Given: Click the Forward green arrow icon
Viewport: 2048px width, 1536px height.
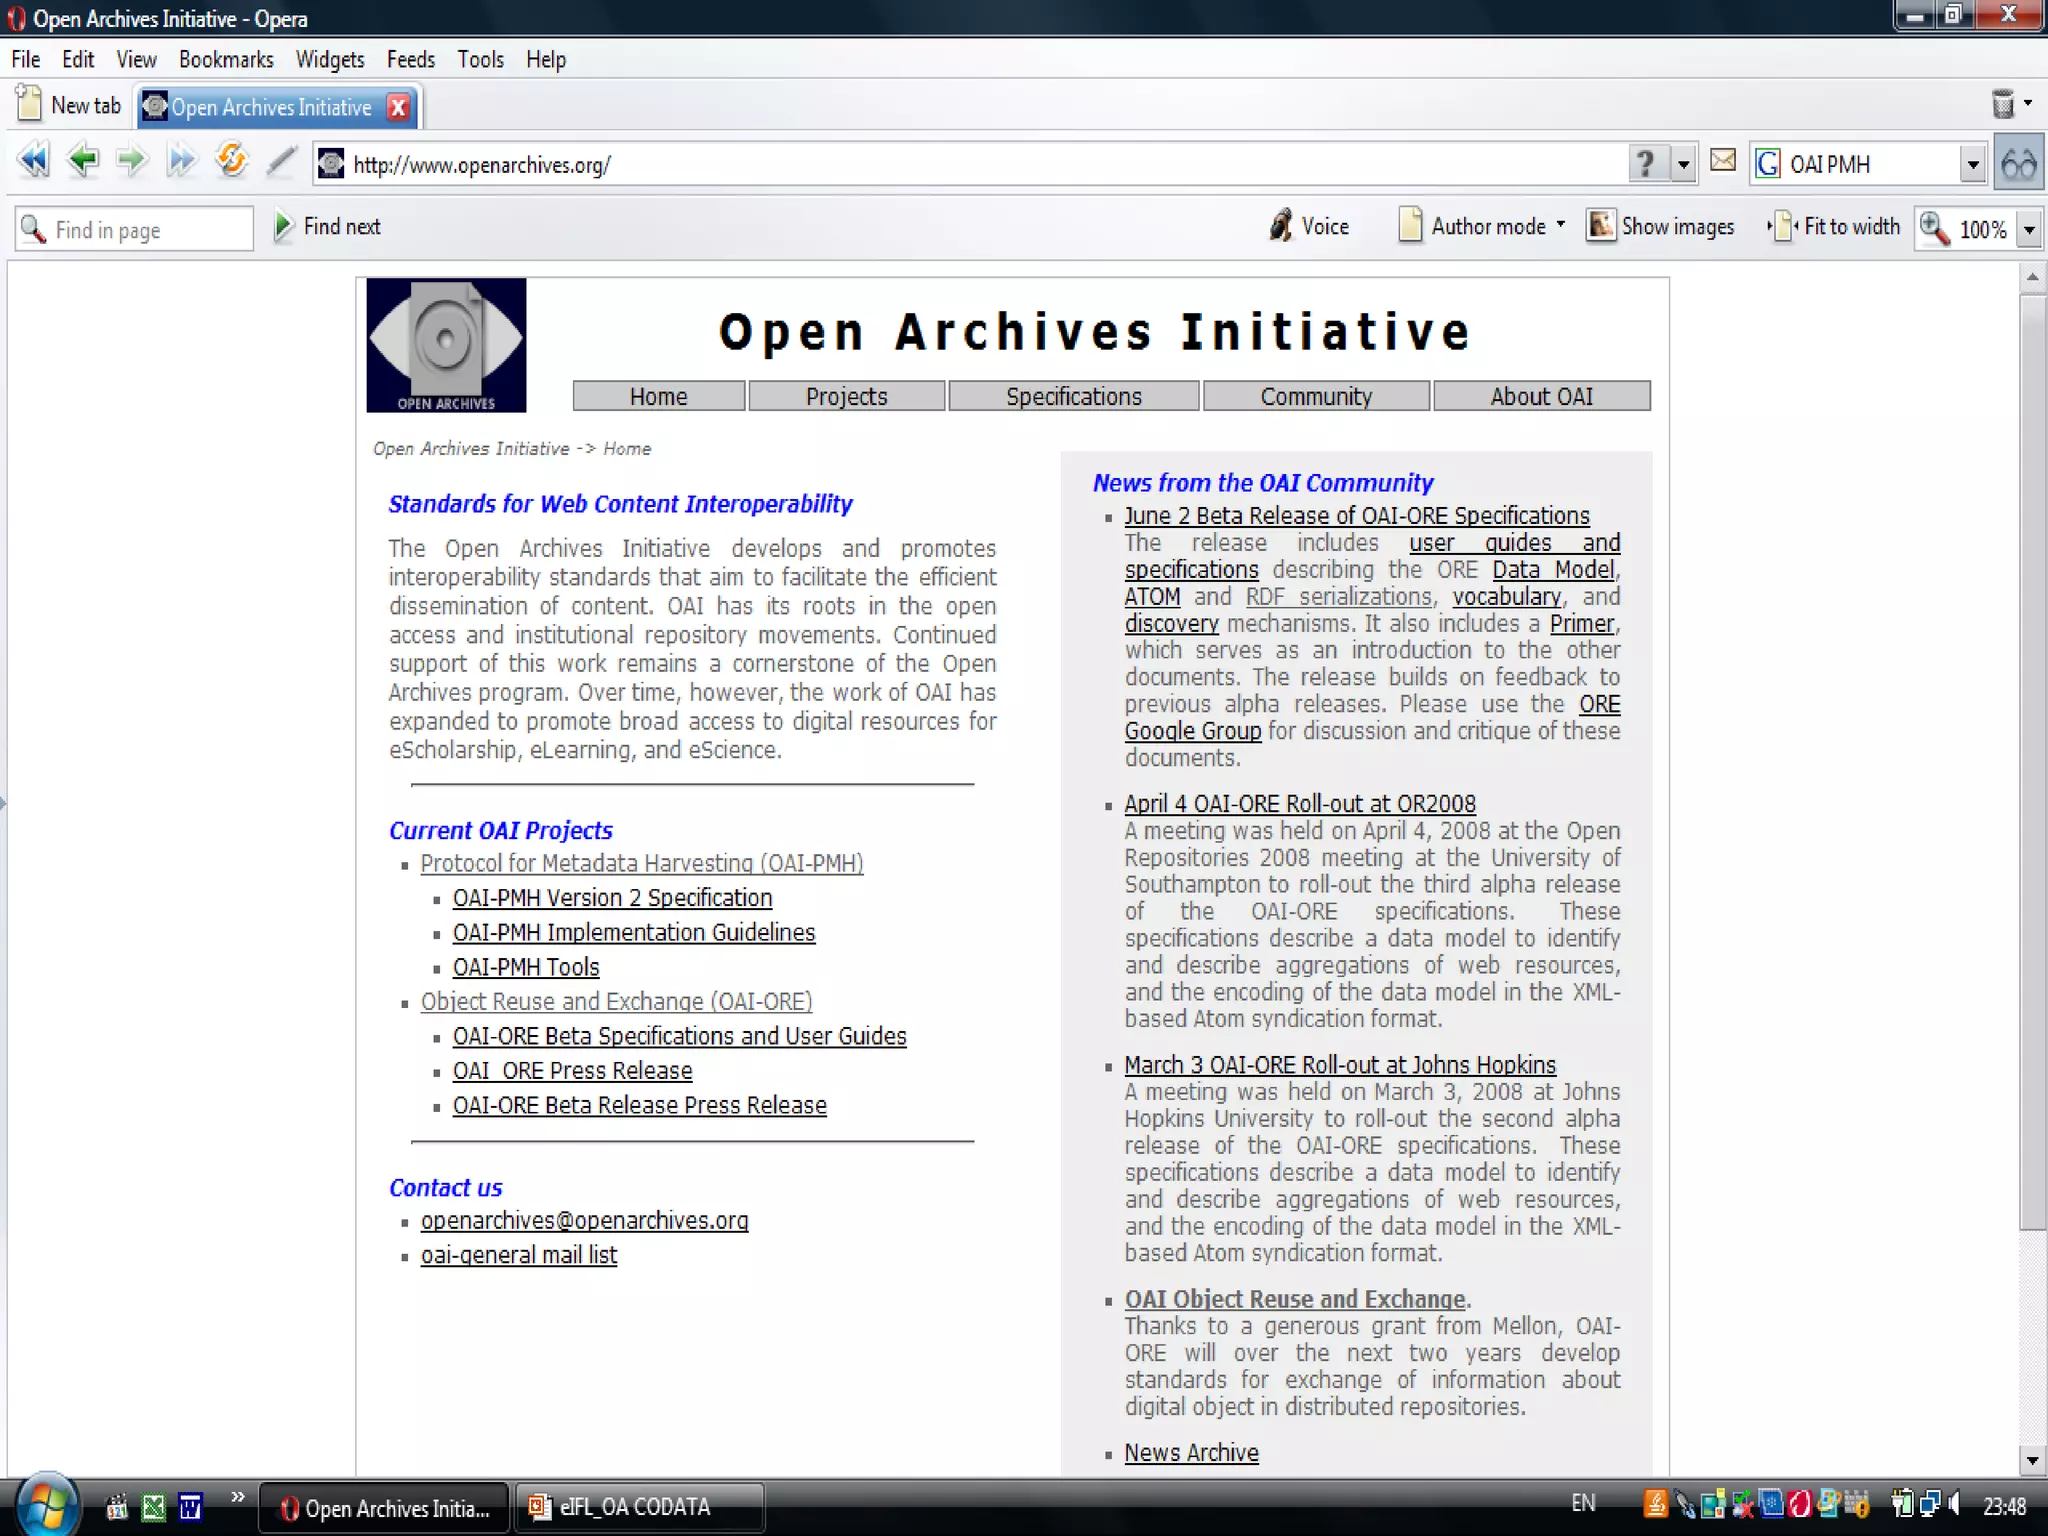Looking at the screenshot, I should (x=131, y=161).
